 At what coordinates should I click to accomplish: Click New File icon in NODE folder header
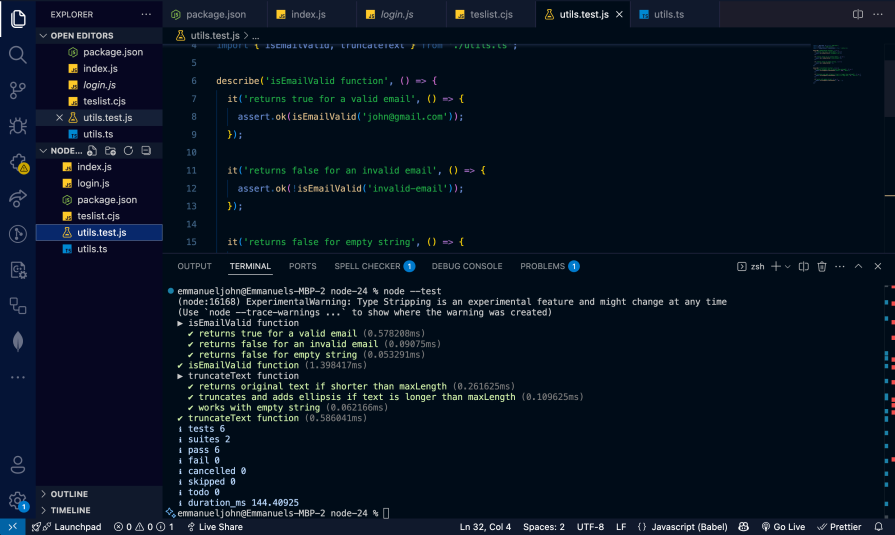point(92,151)
